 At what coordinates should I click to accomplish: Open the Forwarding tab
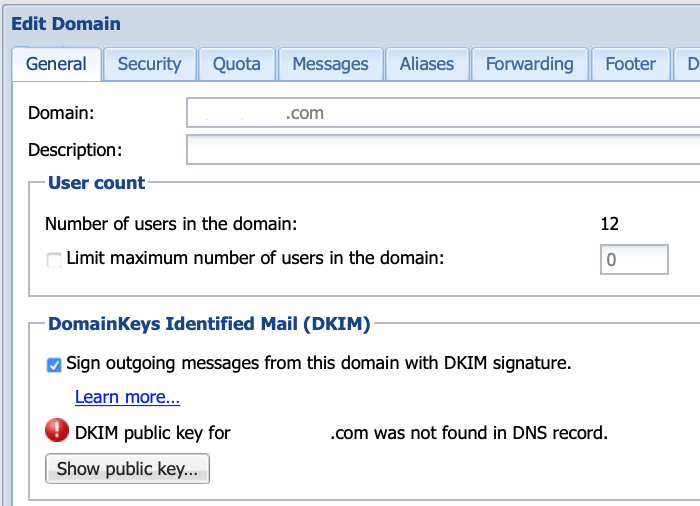[x=529, y=64]
